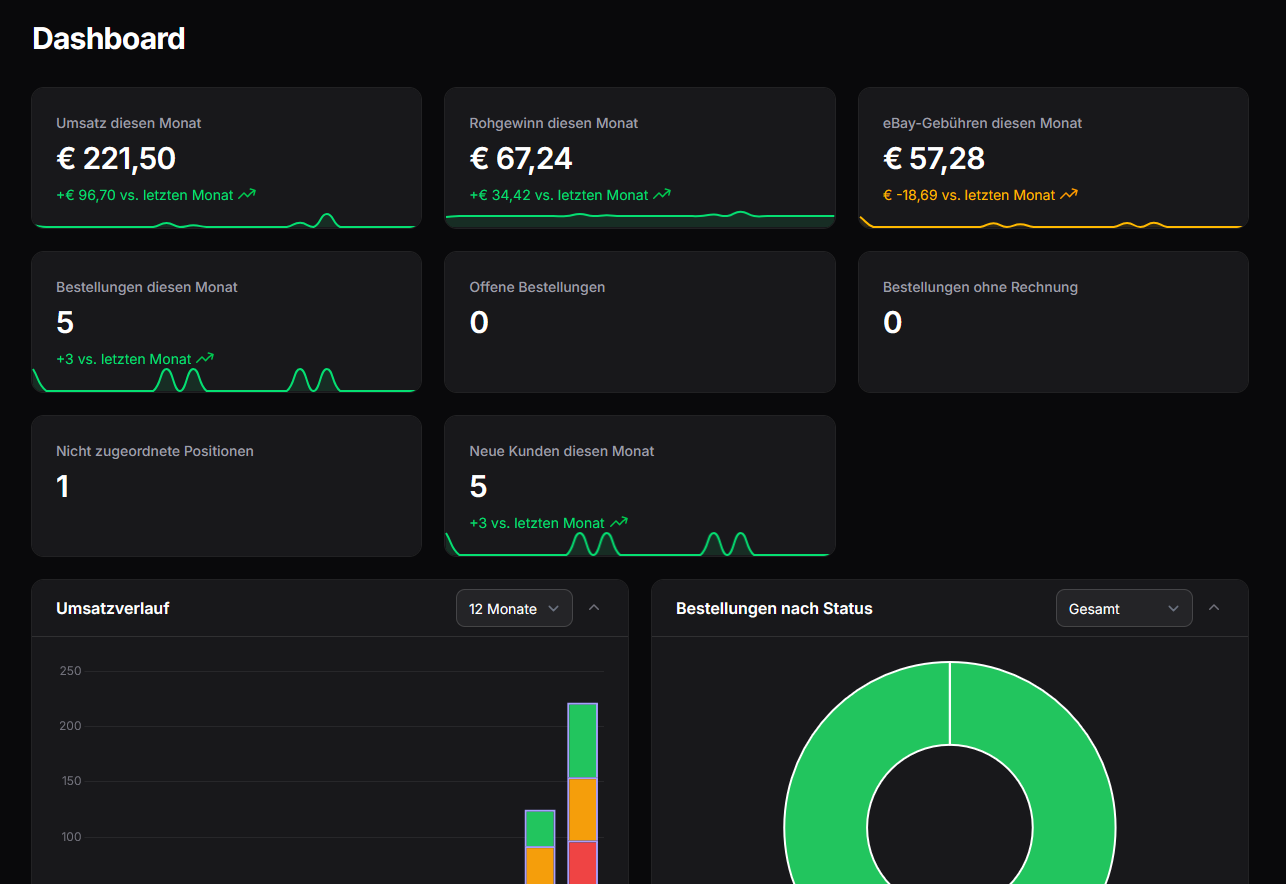Click the +3 vs. letzten Monat text under Bestellungen
Viewport: 1286px width, 884px height.
[124, 358]
